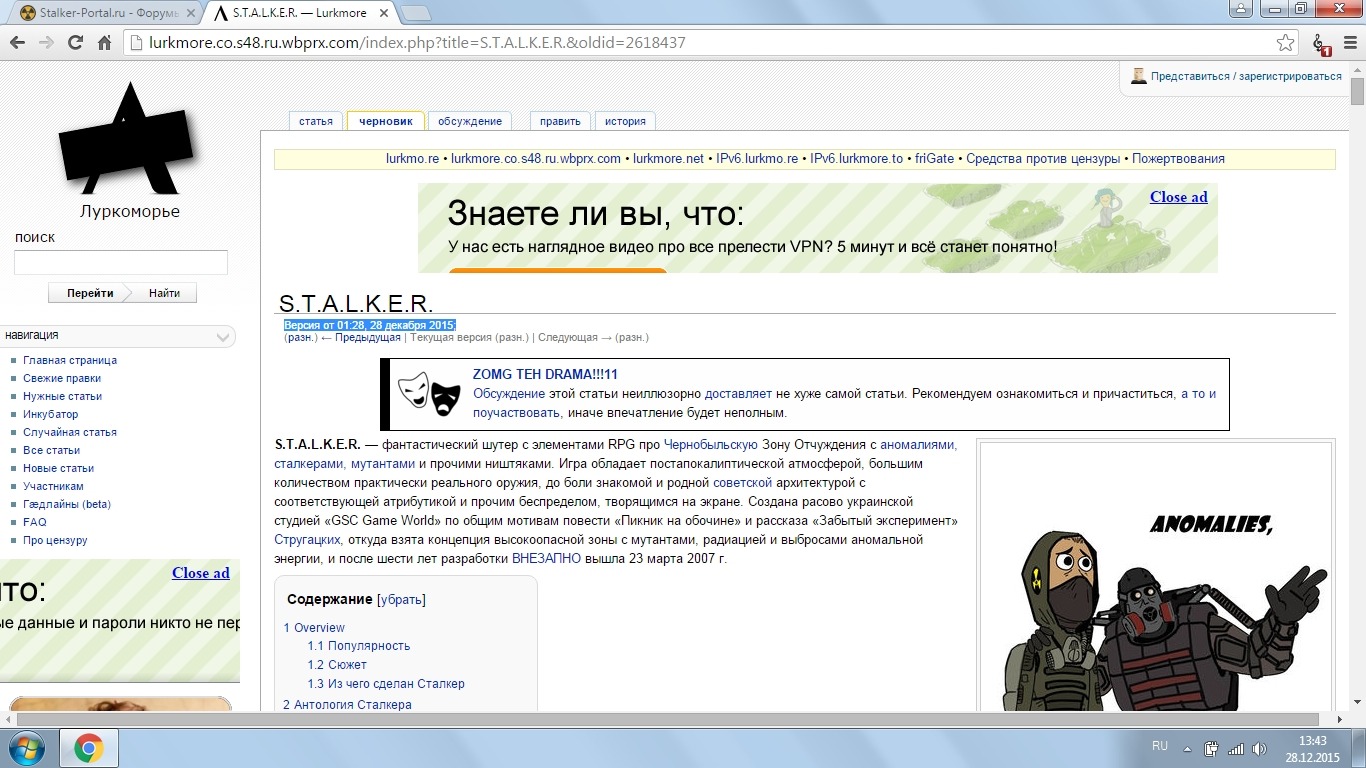Open Про цензуру sidebar link

tap(55, 540)
